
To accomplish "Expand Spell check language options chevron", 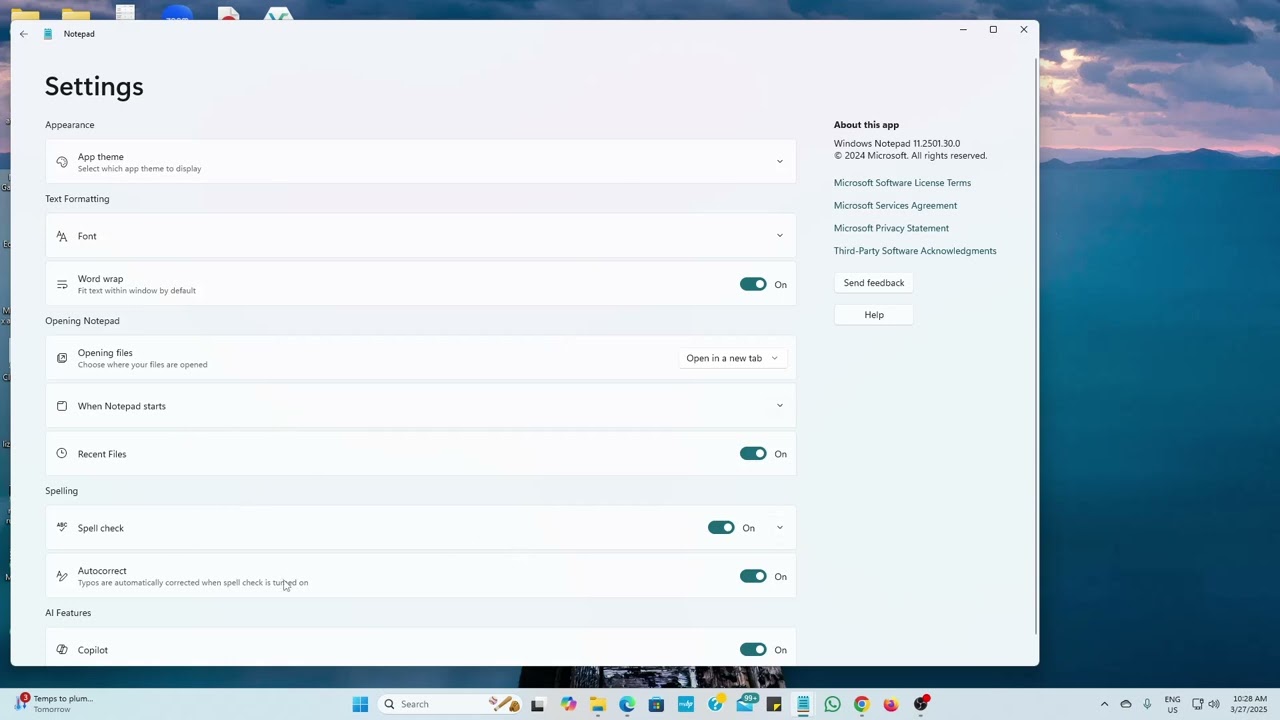I will [x=780, y=528].
